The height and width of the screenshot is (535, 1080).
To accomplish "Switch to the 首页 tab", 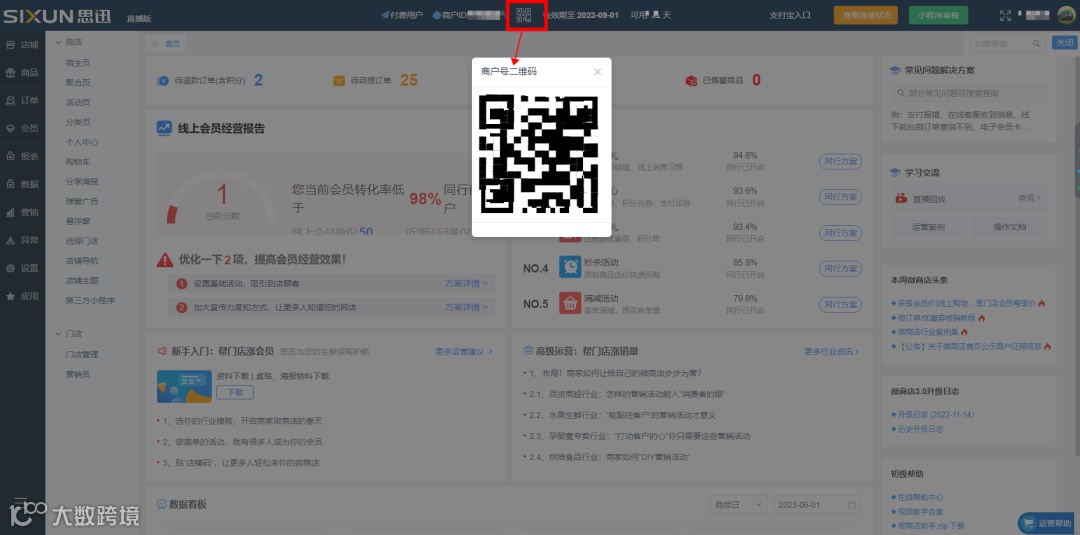I will click(x=166, y=44).
